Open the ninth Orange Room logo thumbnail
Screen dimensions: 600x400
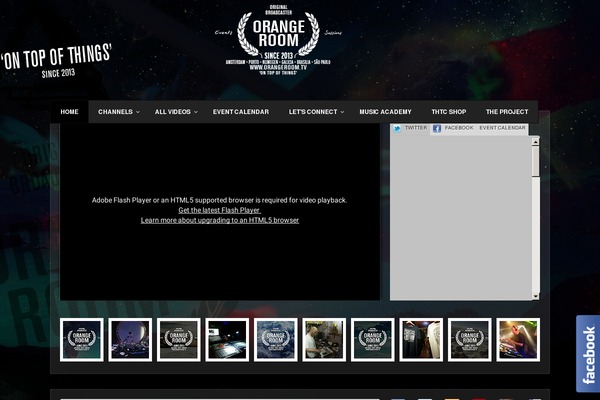click(x=470, y=340)
